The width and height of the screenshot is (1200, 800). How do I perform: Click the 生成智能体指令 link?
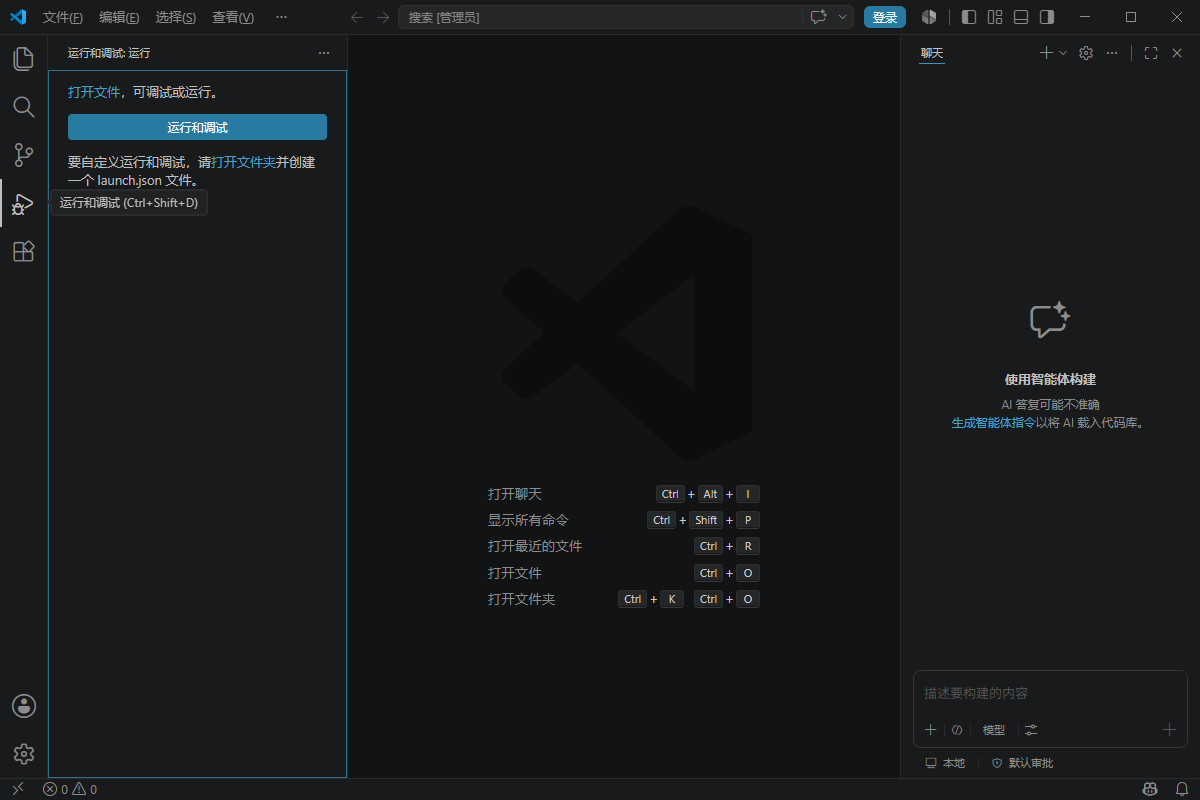click(x=993, y=423)
